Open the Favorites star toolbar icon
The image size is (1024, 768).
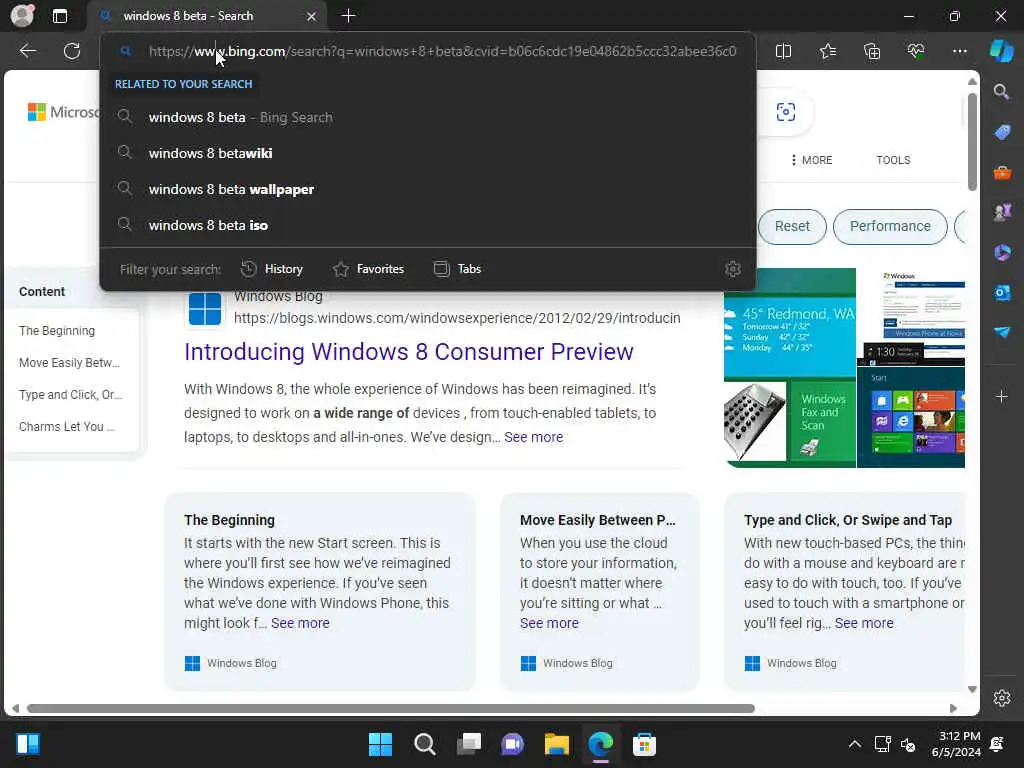827,51
